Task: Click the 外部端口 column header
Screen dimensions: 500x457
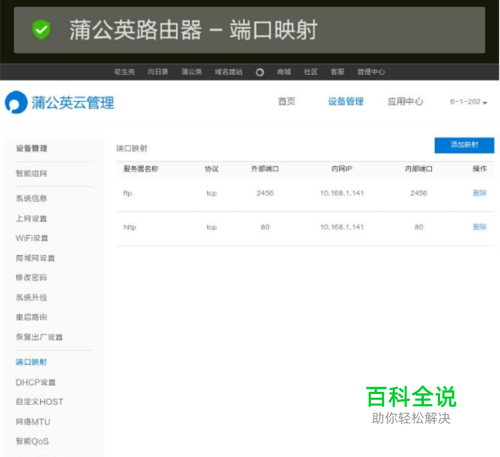Action: click(x=265, y=169)
